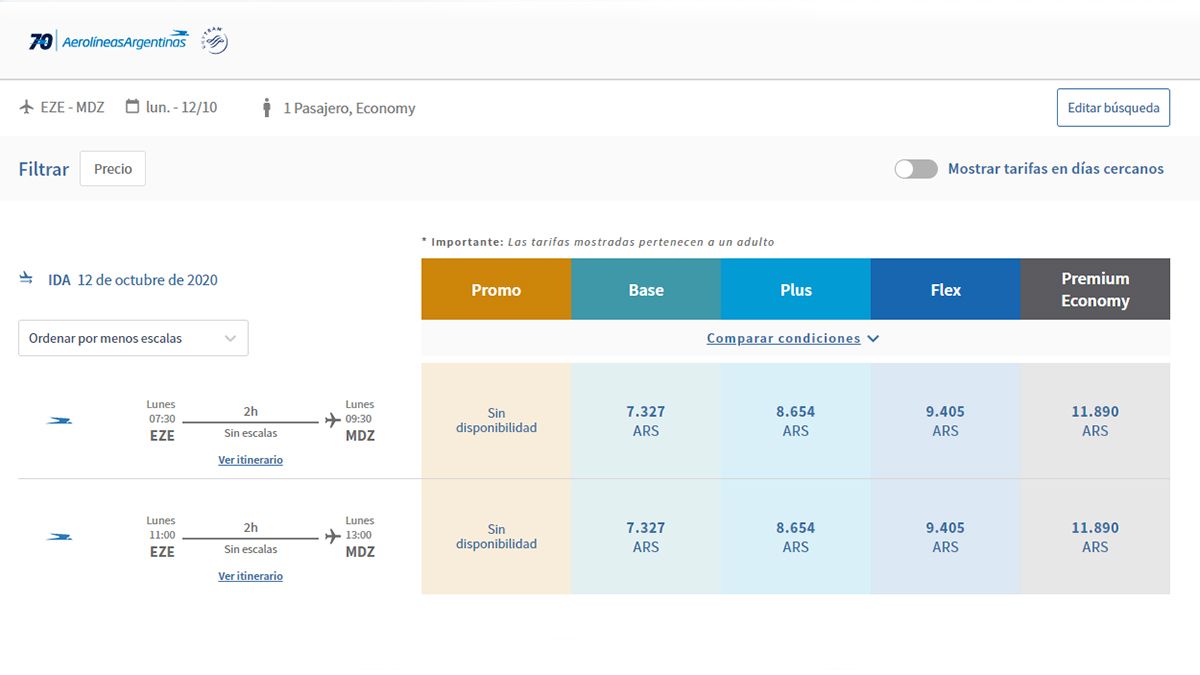Click the SkyTeam alliance emblem
Screen dimensions: 1200x675
(x=214, y=41)
